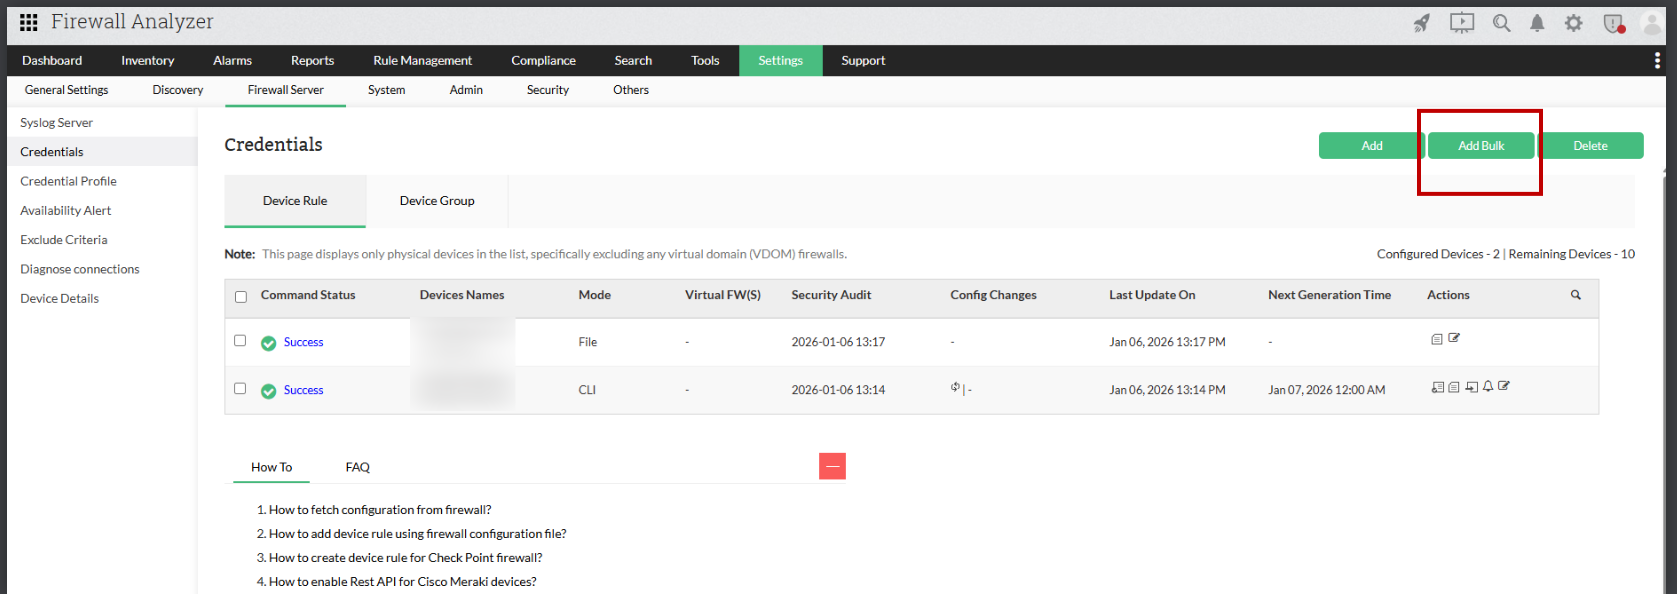Open the Compliance menu
This screenshot has width=1677, height=594.
[543, 61]
